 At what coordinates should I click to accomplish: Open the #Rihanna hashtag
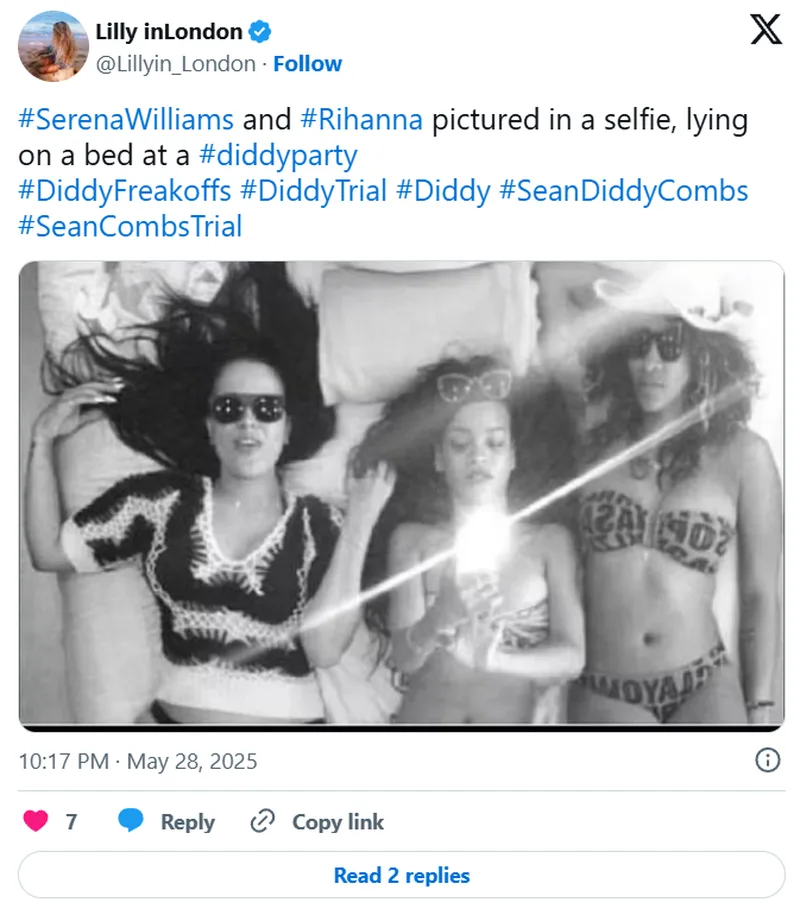click(361, 120)
